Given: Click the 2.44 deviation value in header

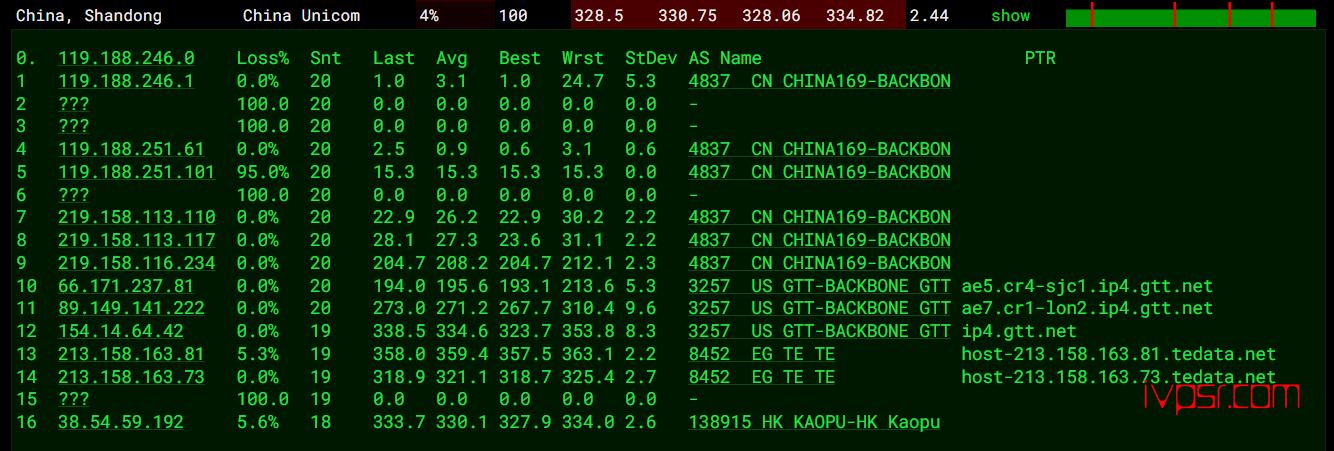Looking at the screenshot, I should click(931, 16).
